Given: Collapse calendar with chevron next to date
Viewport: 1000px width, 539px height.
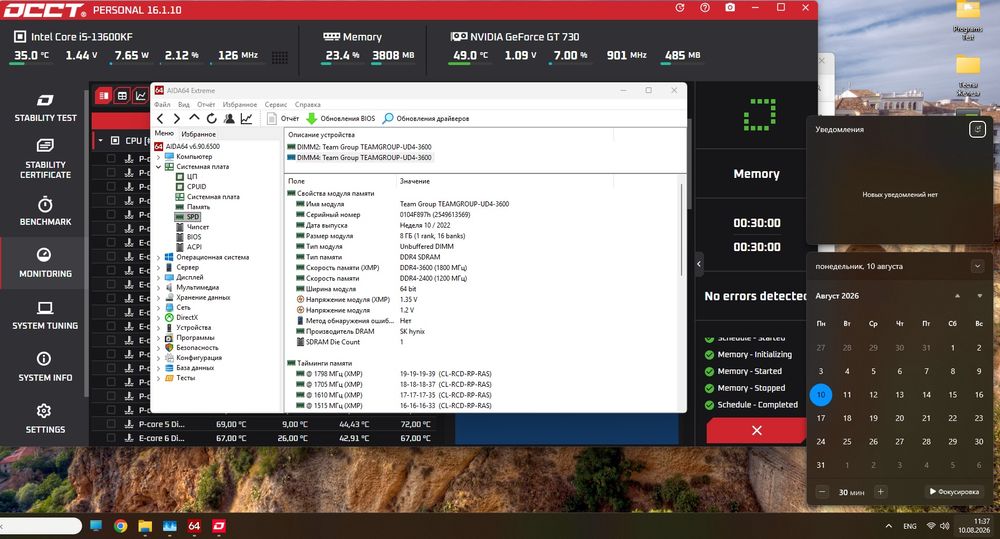Looking at the screenshot, I should coord(977,266).
